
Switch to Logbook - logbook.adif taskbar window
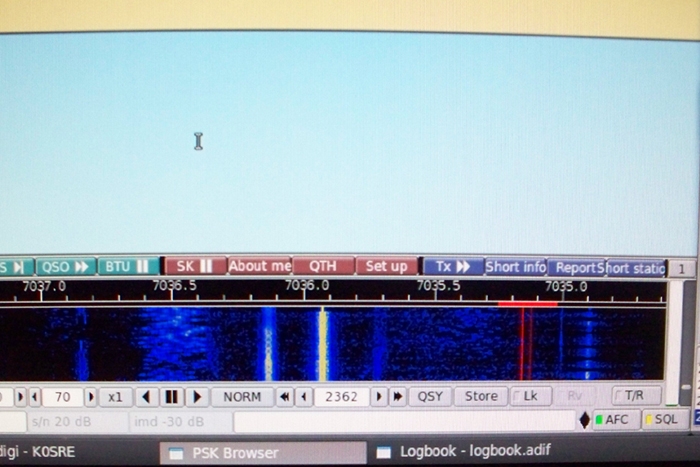click(x=468, y=453)
